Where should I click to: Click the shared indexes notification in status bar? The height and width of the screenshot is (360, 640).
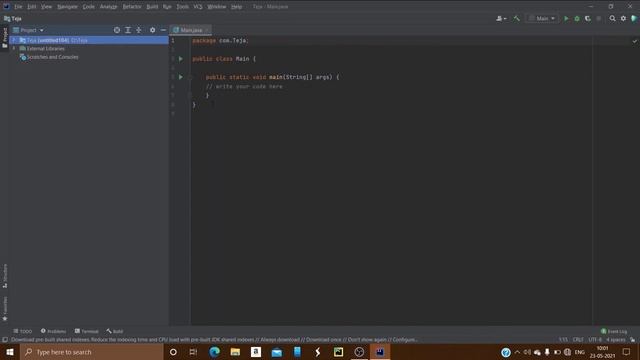click(x=214, y=340)
